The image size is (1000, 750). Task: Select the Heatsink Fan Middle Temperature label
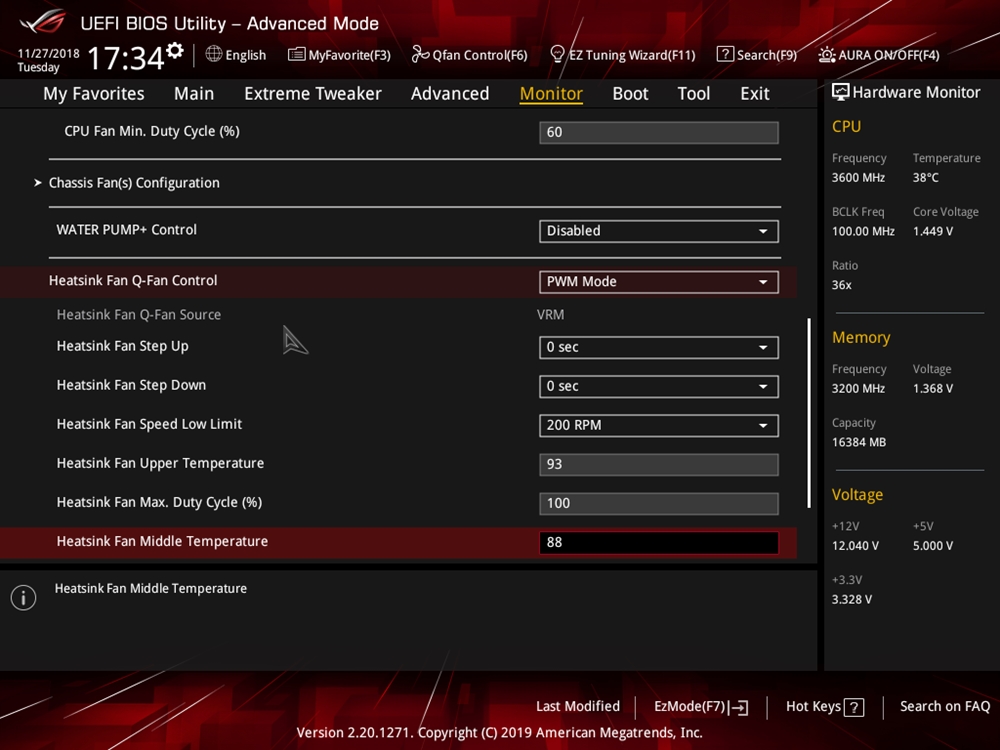[162, 541]
